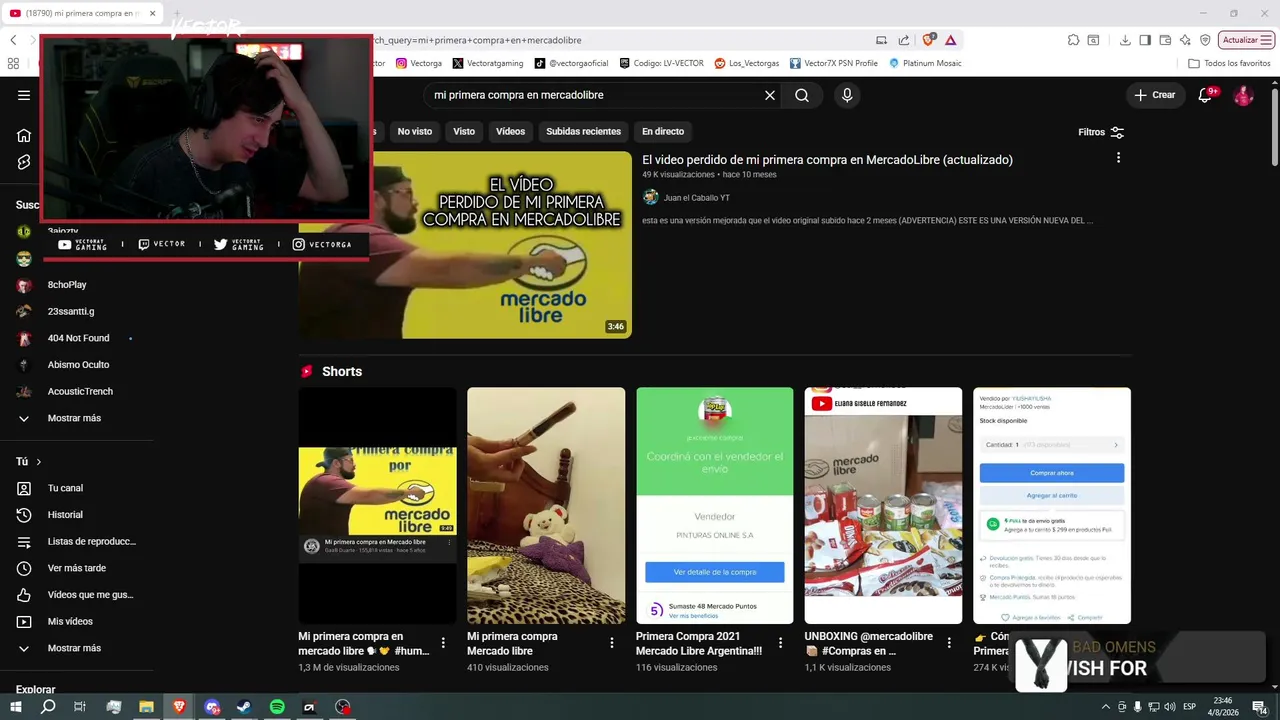Open the Todos los favoritos folder

click(x=1229, y=63)
